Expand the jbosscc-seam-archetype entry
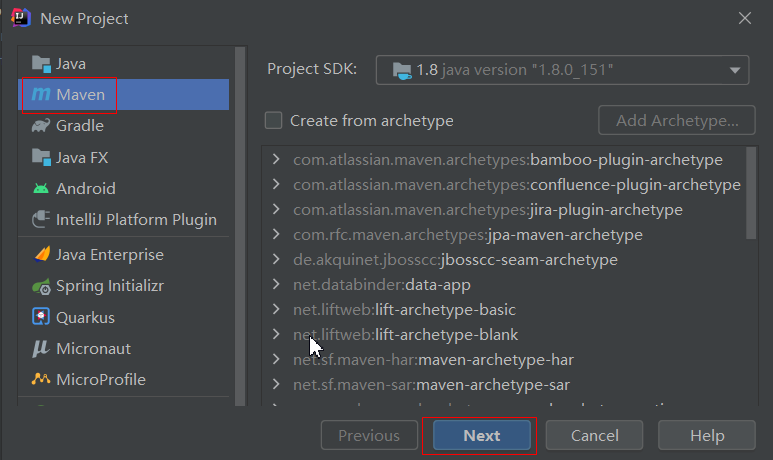The image size is (773, 460). 276,259
